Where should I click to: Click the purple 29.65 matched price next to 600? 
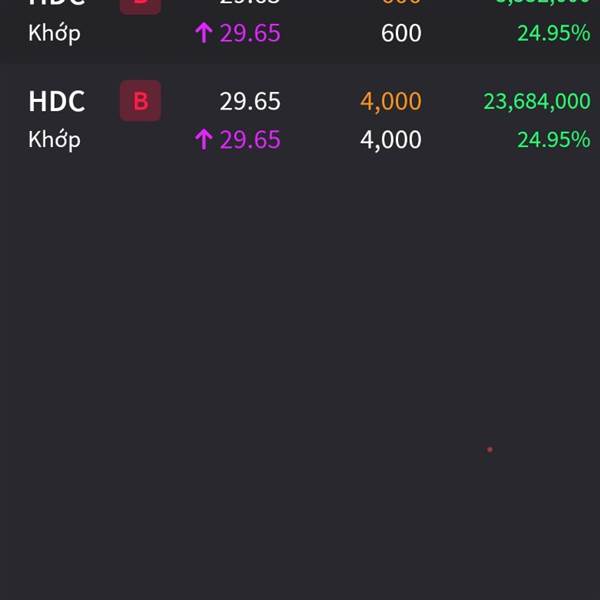click(250, 33)
